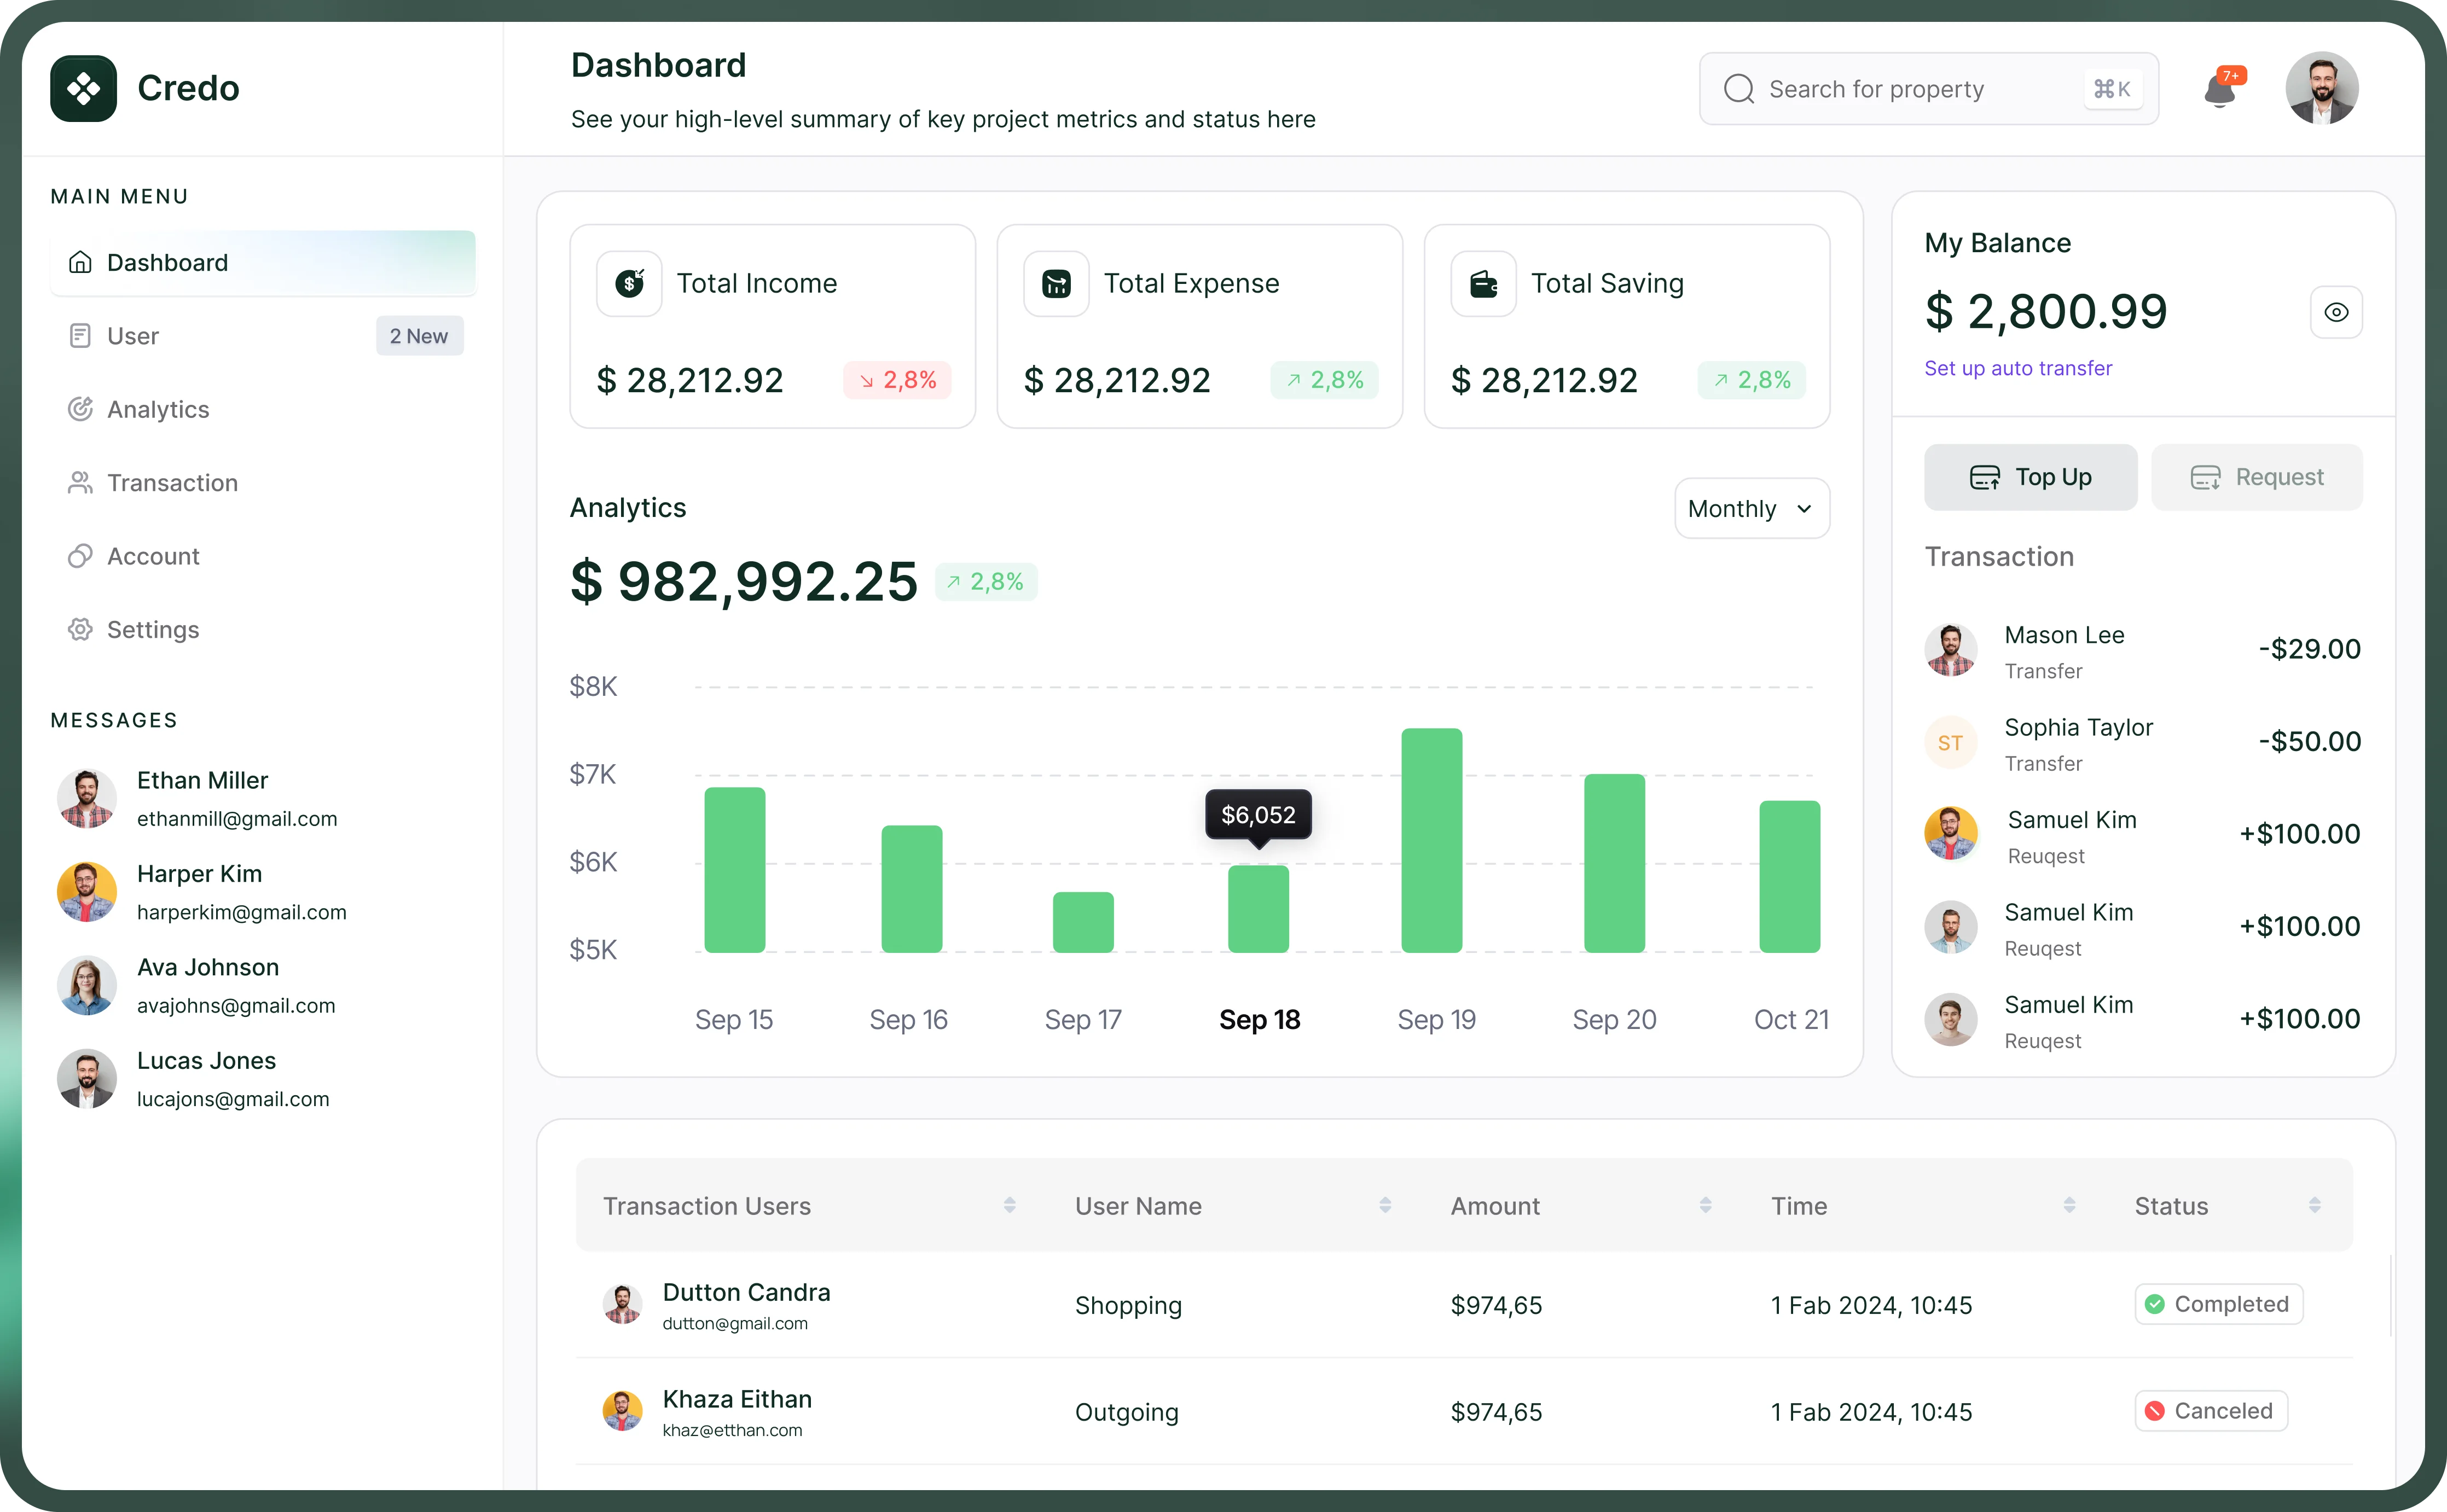The image size is (2447, 1512).
Task: Sort the Status column using its chevrons
Action: (x=2315, y=1205)
